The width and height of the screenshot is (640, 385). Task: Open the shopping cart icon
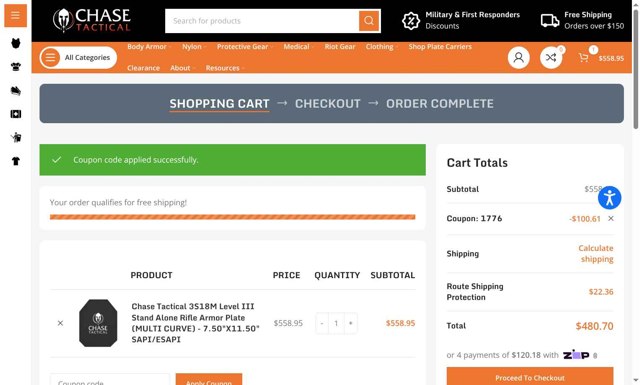(584, 58)
